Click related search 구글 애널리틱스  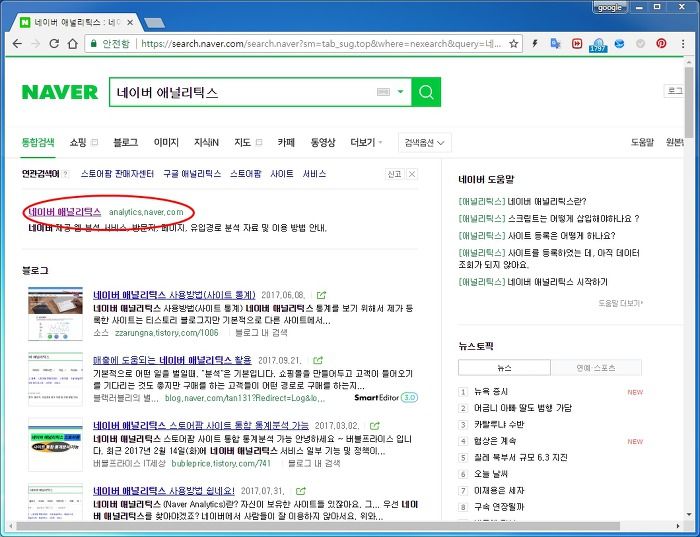(x=192, y=174)
